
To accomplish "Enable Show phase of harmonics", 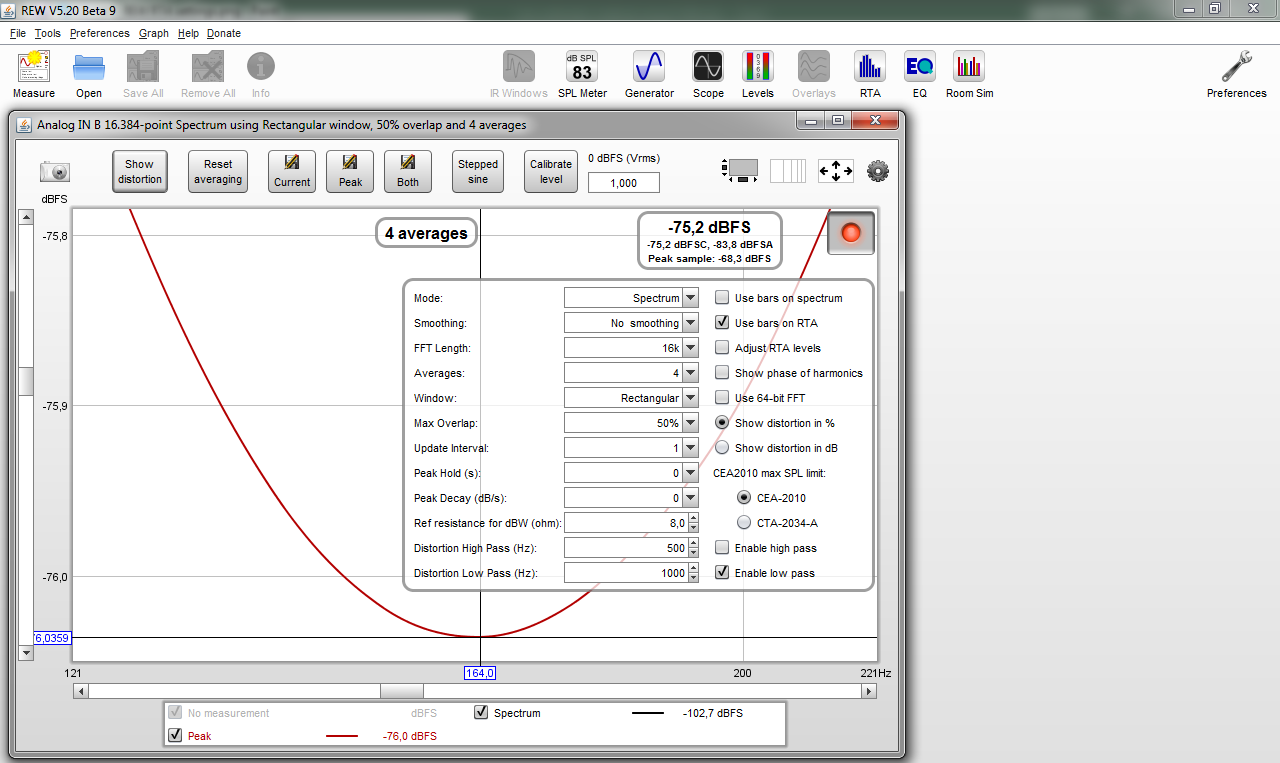I will (x=722, y=373).
